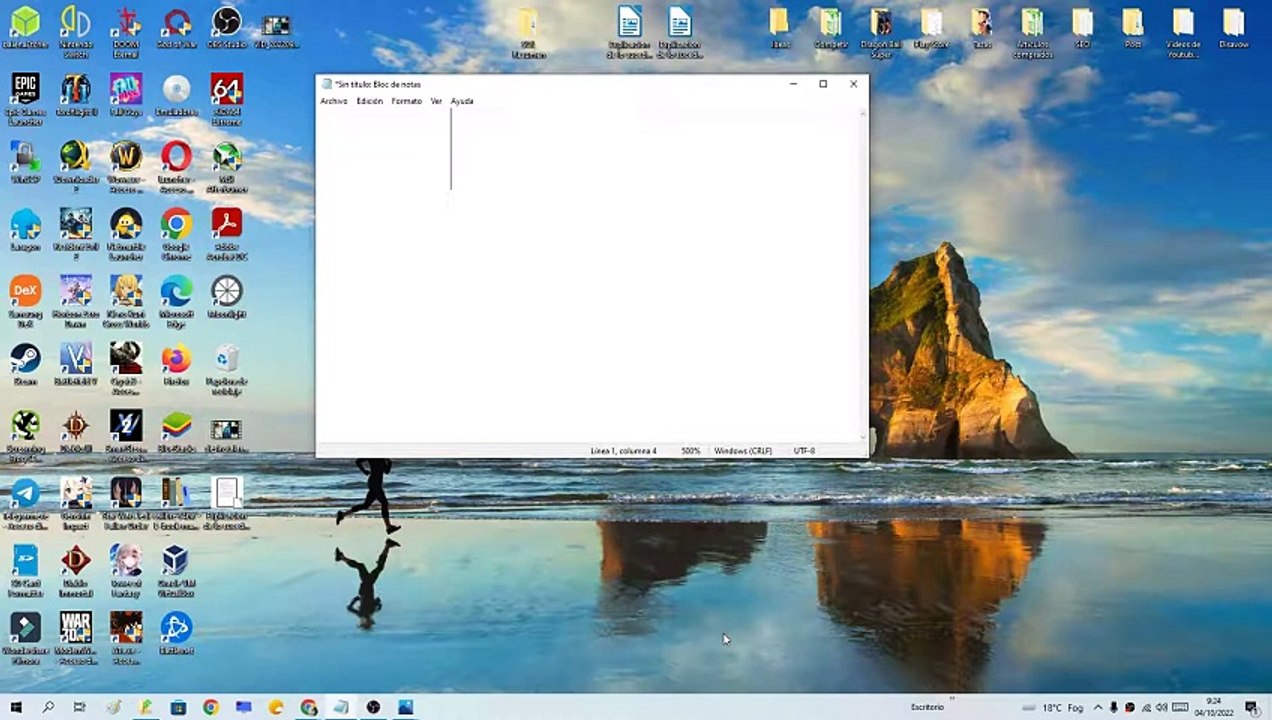Image resolution: width=1272 pixels, height=720 pixels.
Task: Select the Genshin Impact desktop icon
Action: pyautogui.click(x=76, y=503)
